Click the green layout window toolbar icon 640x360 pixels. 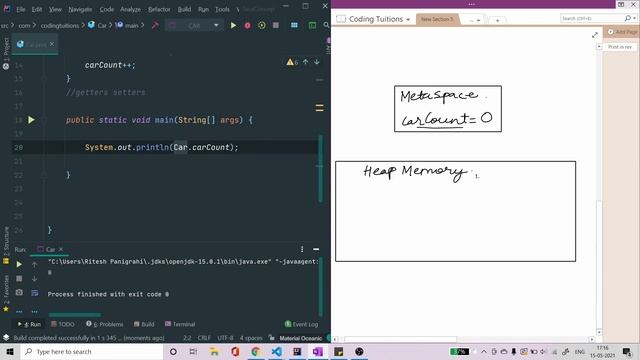[x=312, y=25]
